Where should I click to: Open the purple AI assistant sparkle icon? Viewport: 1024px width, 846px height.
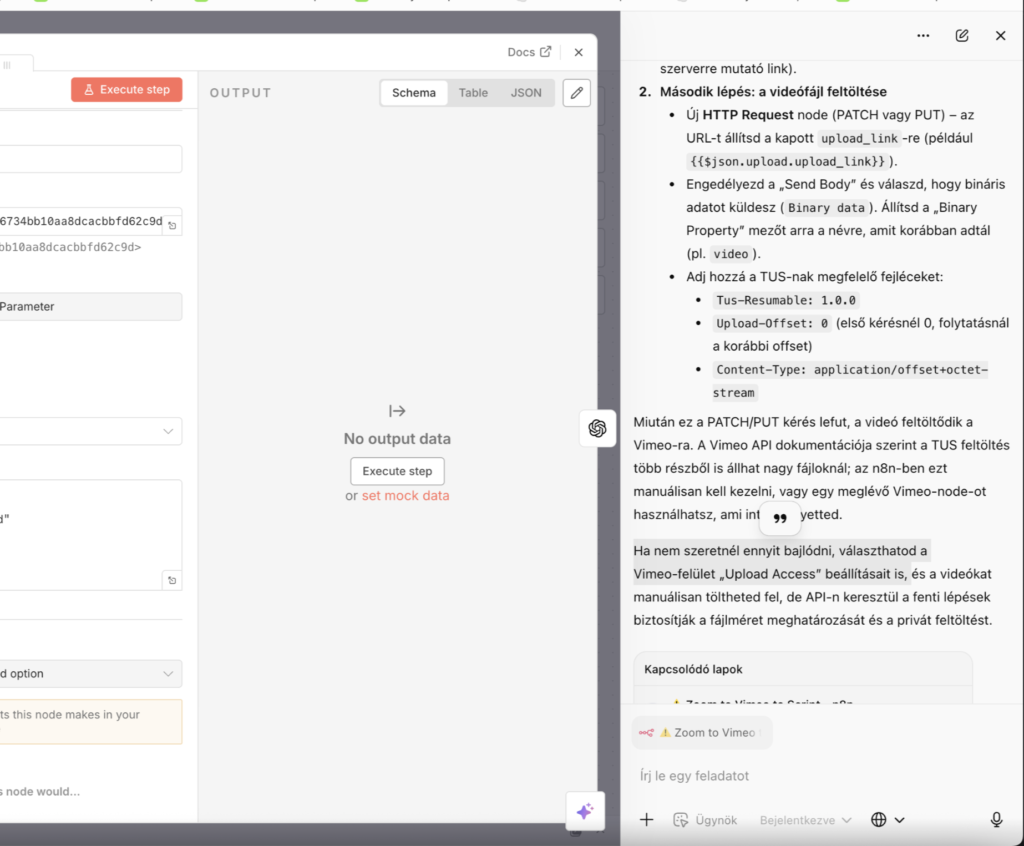[584, 811]
